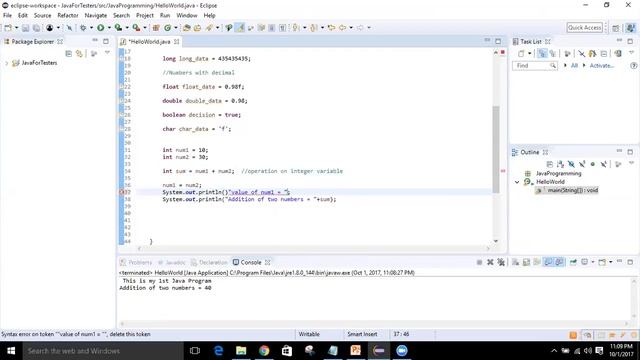Open Task List new task dropdown
Viewport: 640px width, 360px height.
[x=529, y=53]
